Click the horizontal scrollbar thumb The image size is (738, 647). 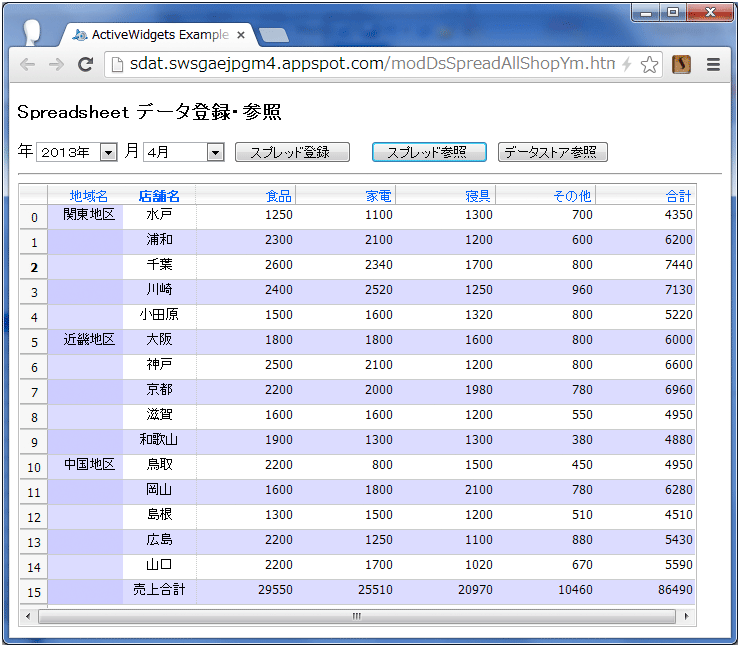click(x=357, y=616)
